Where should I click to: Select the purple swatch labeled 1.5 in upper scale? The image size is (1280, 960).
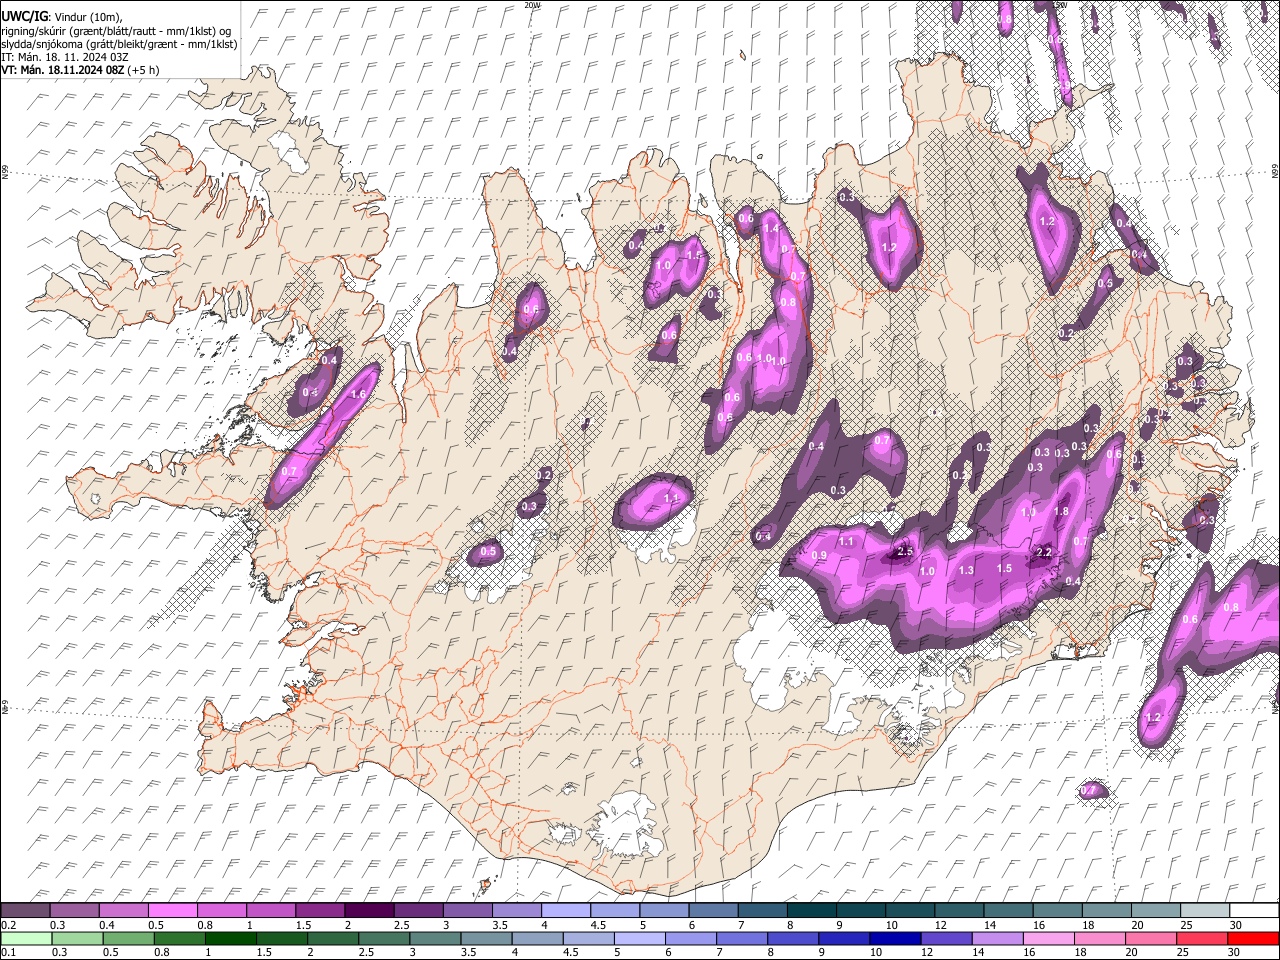click(x=320, y=911)
